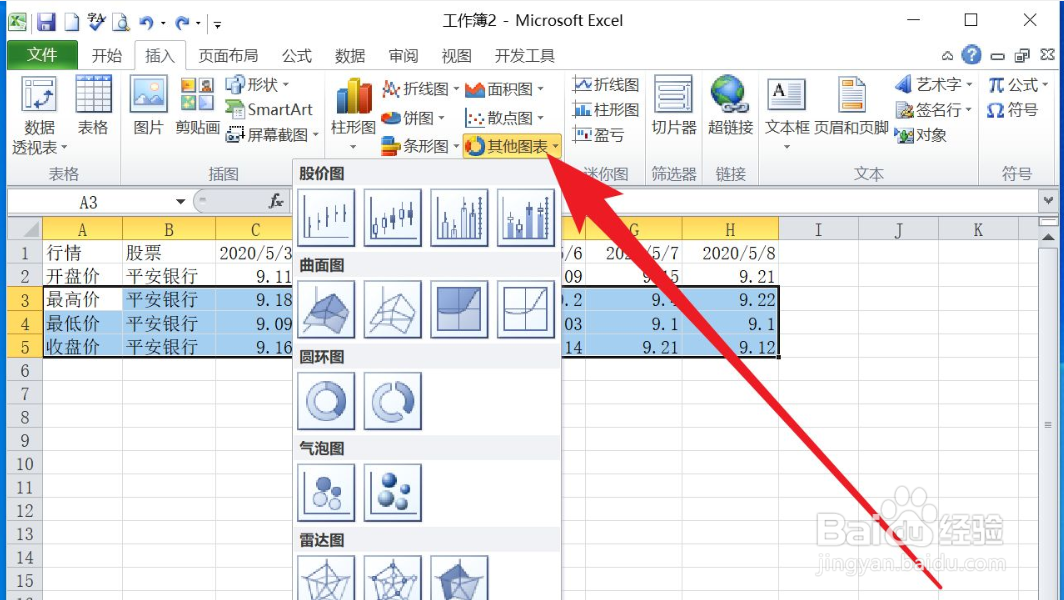
Task: Pick the volume-open-high-low-close stock chart
Action: pos(526,217)
